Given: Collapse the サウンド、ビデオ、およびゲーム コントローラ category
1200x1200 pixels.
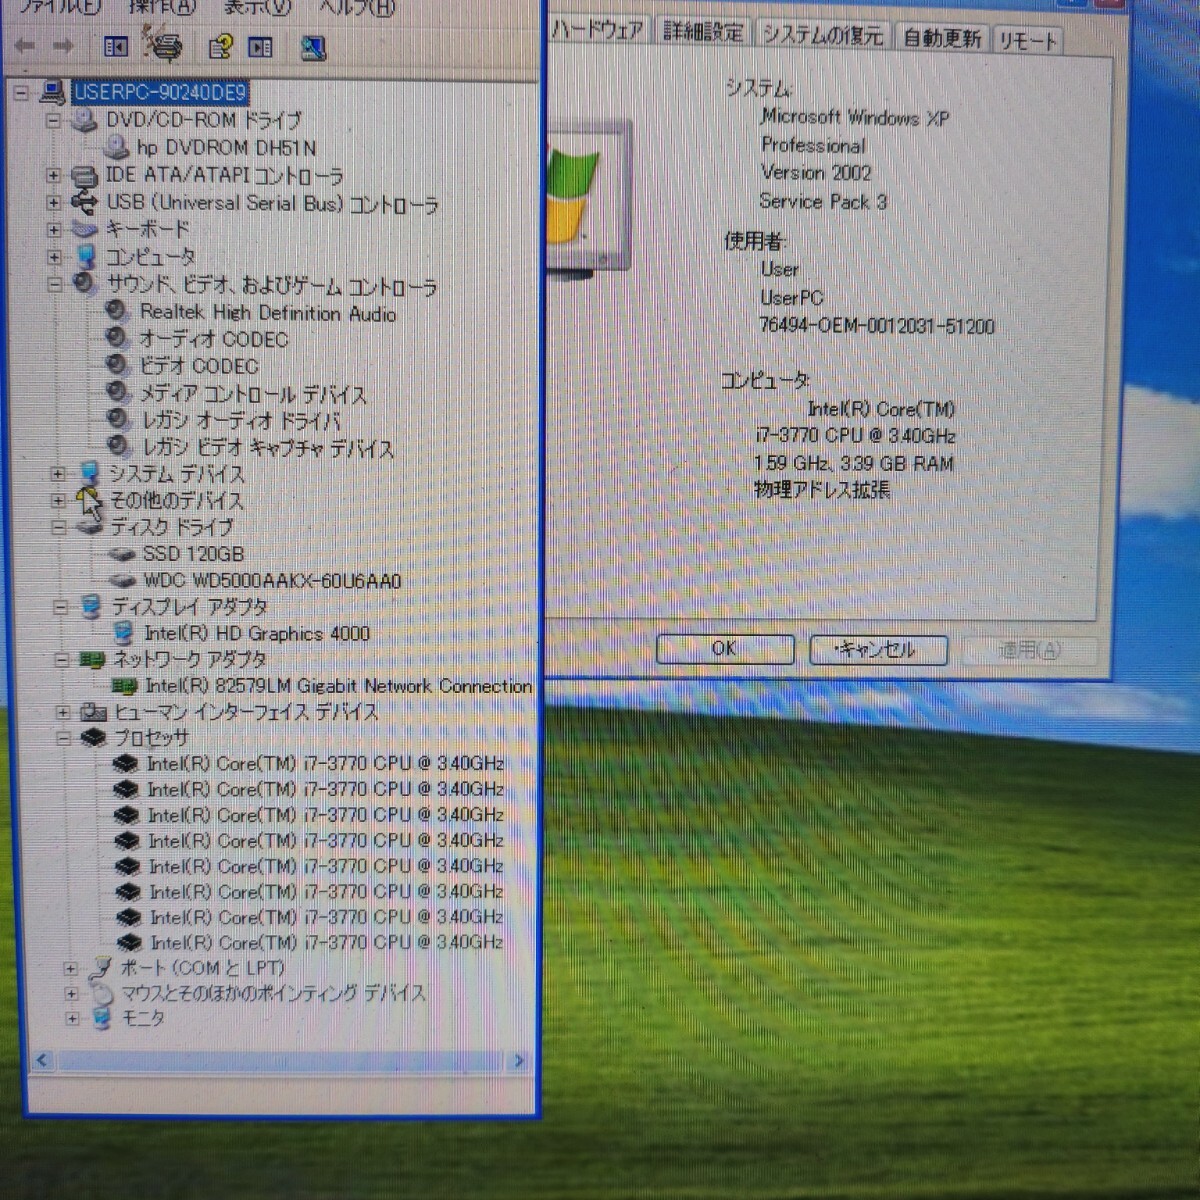Looking at the screenshot, I should click(54, 285).
